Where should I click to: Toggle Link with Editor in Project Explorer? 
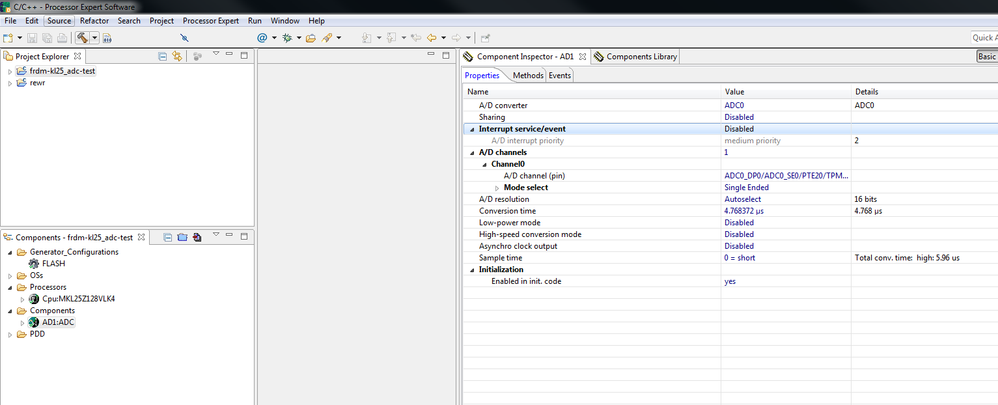177,56
